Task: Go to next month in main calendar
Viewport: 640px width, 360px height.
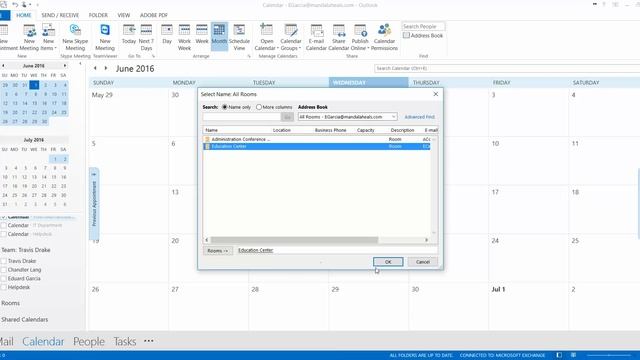Action: (x=106, y=68)
